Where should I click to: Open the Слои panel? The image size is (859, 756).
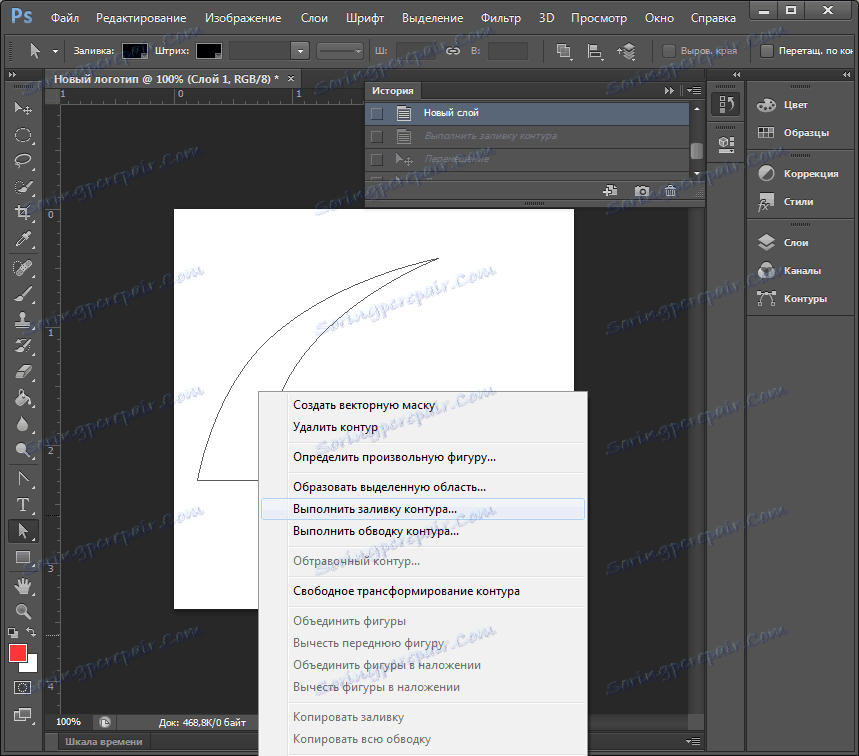click(785, 242)
